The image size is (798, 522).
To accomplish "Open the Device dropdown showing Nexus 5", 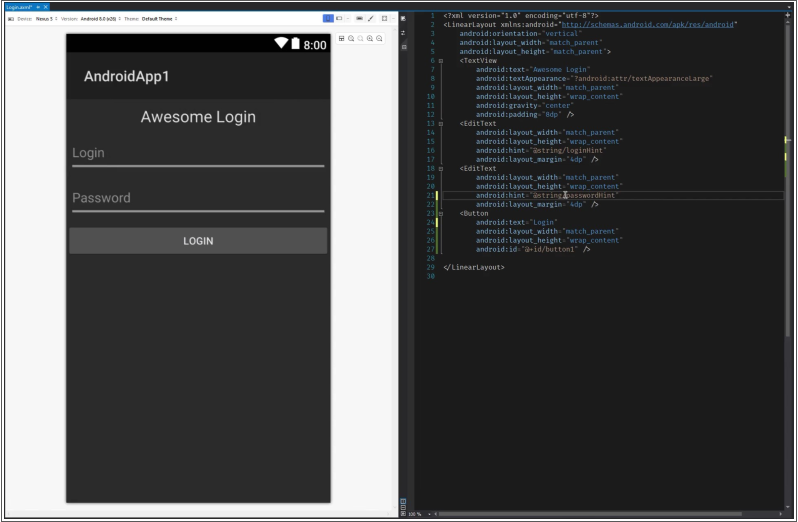I will click(x=45, y=19).
